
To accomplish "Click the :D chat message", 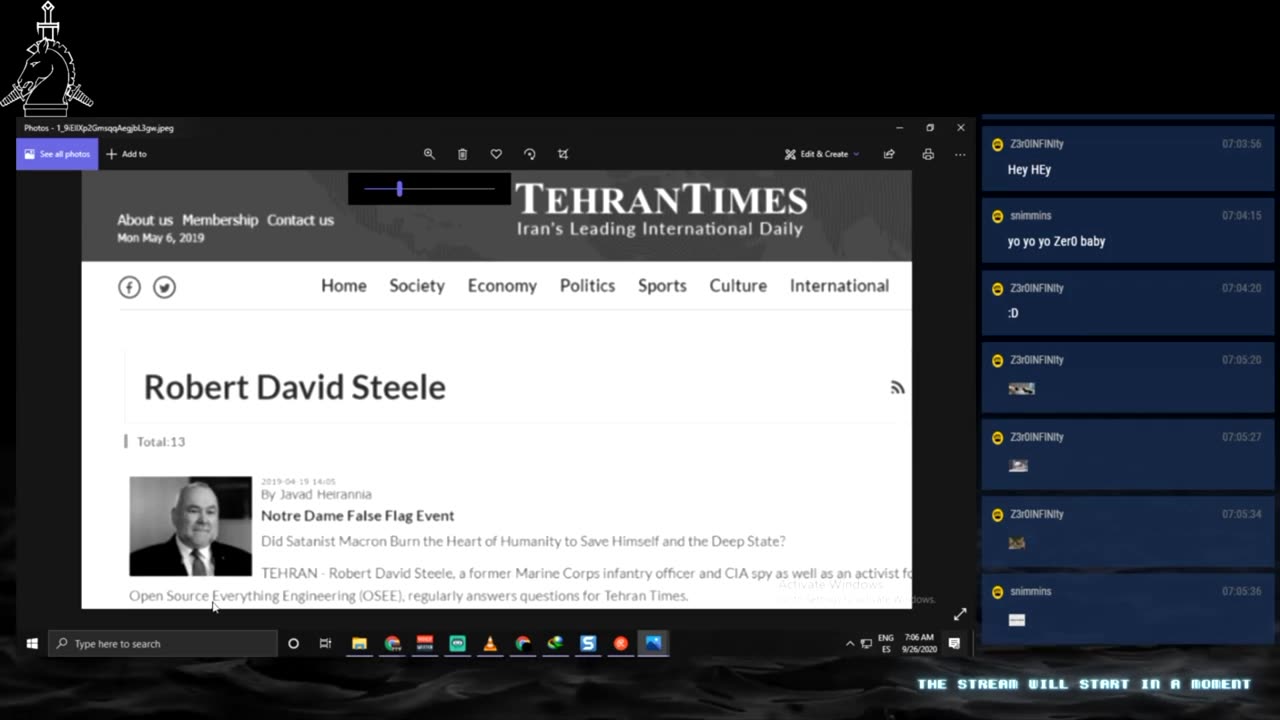I will pyautogui.click(x=1013, y=313).
